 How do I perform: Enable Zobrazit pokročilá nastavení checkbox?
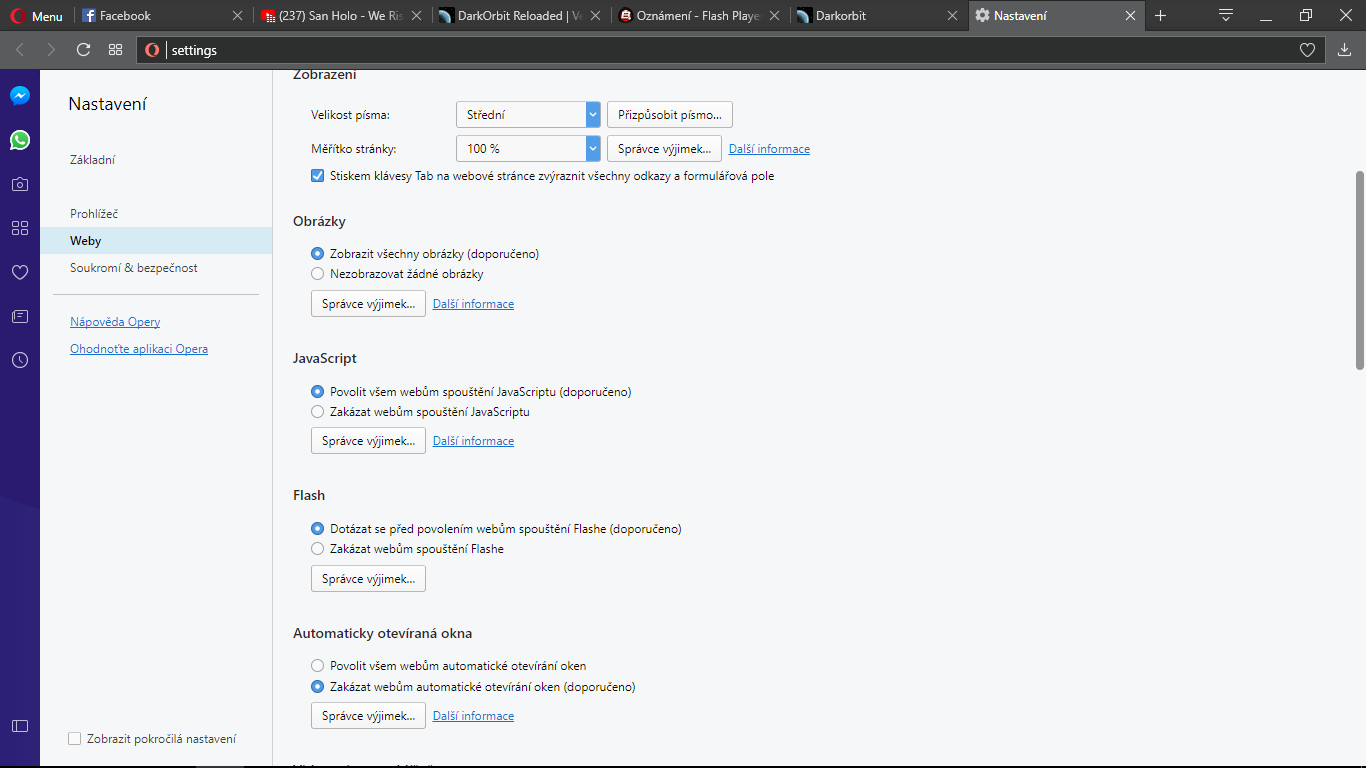click(75, 739)
